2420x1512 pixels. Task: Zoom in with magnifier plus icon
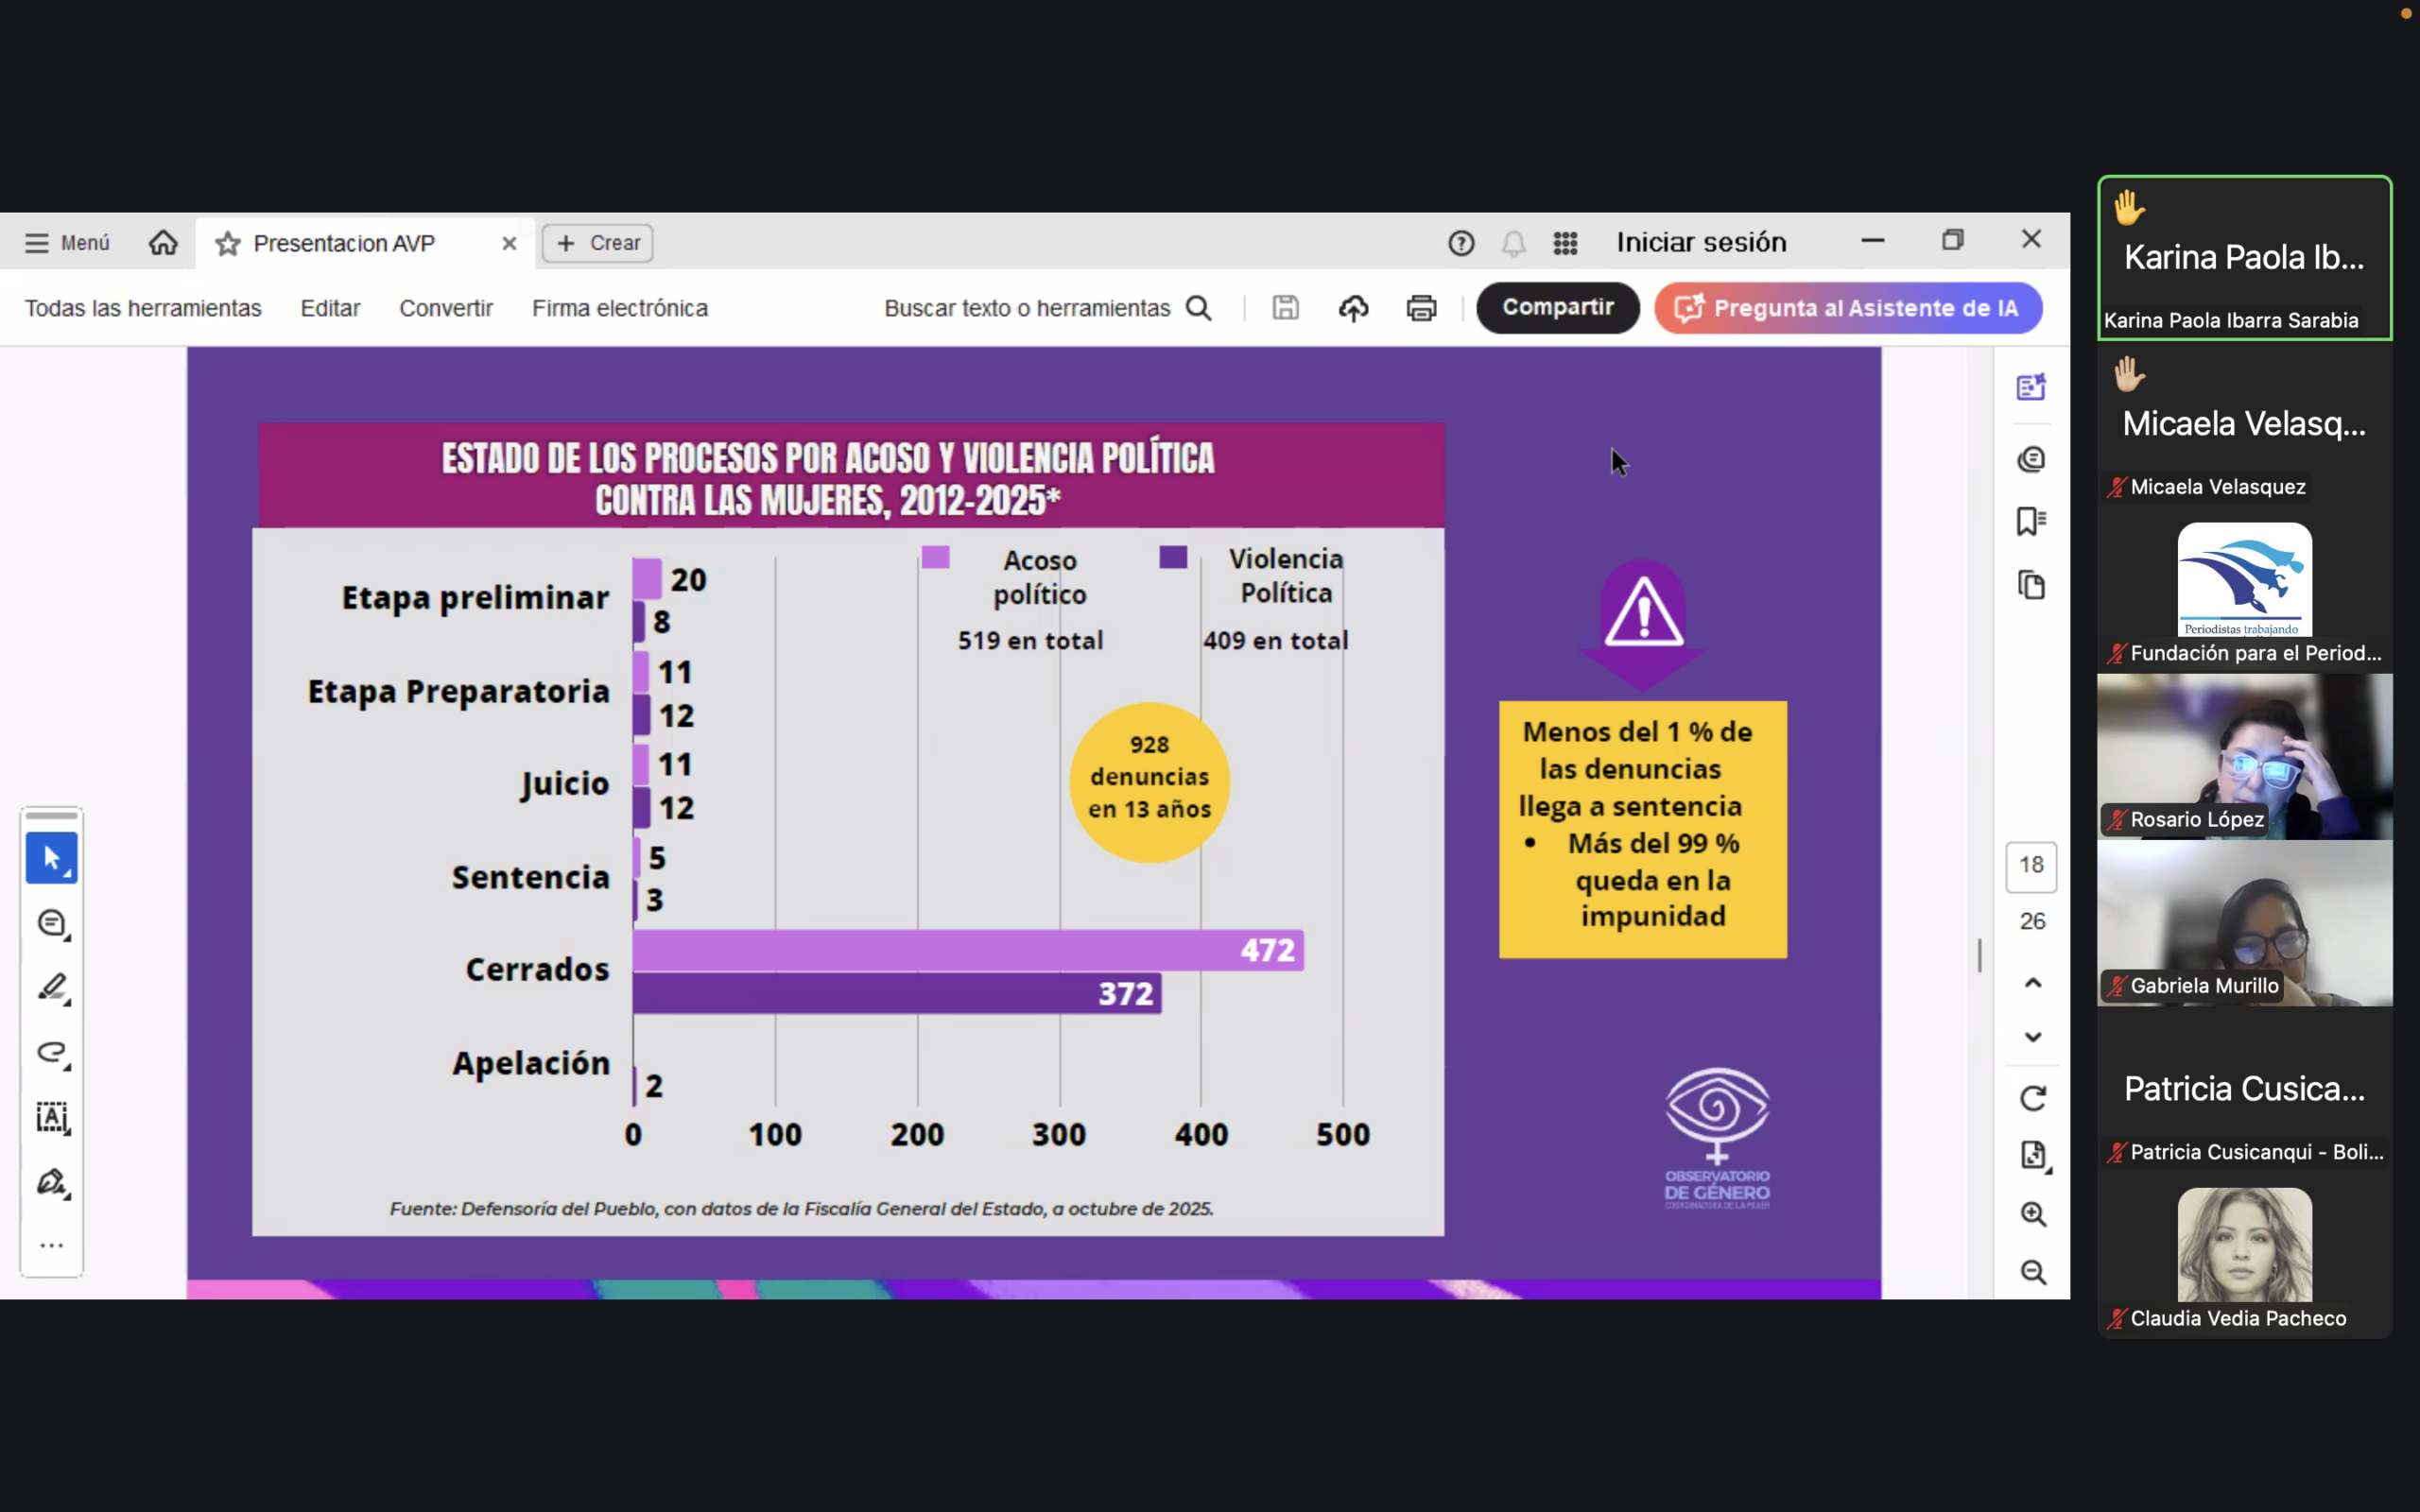click(2032, 1214)
